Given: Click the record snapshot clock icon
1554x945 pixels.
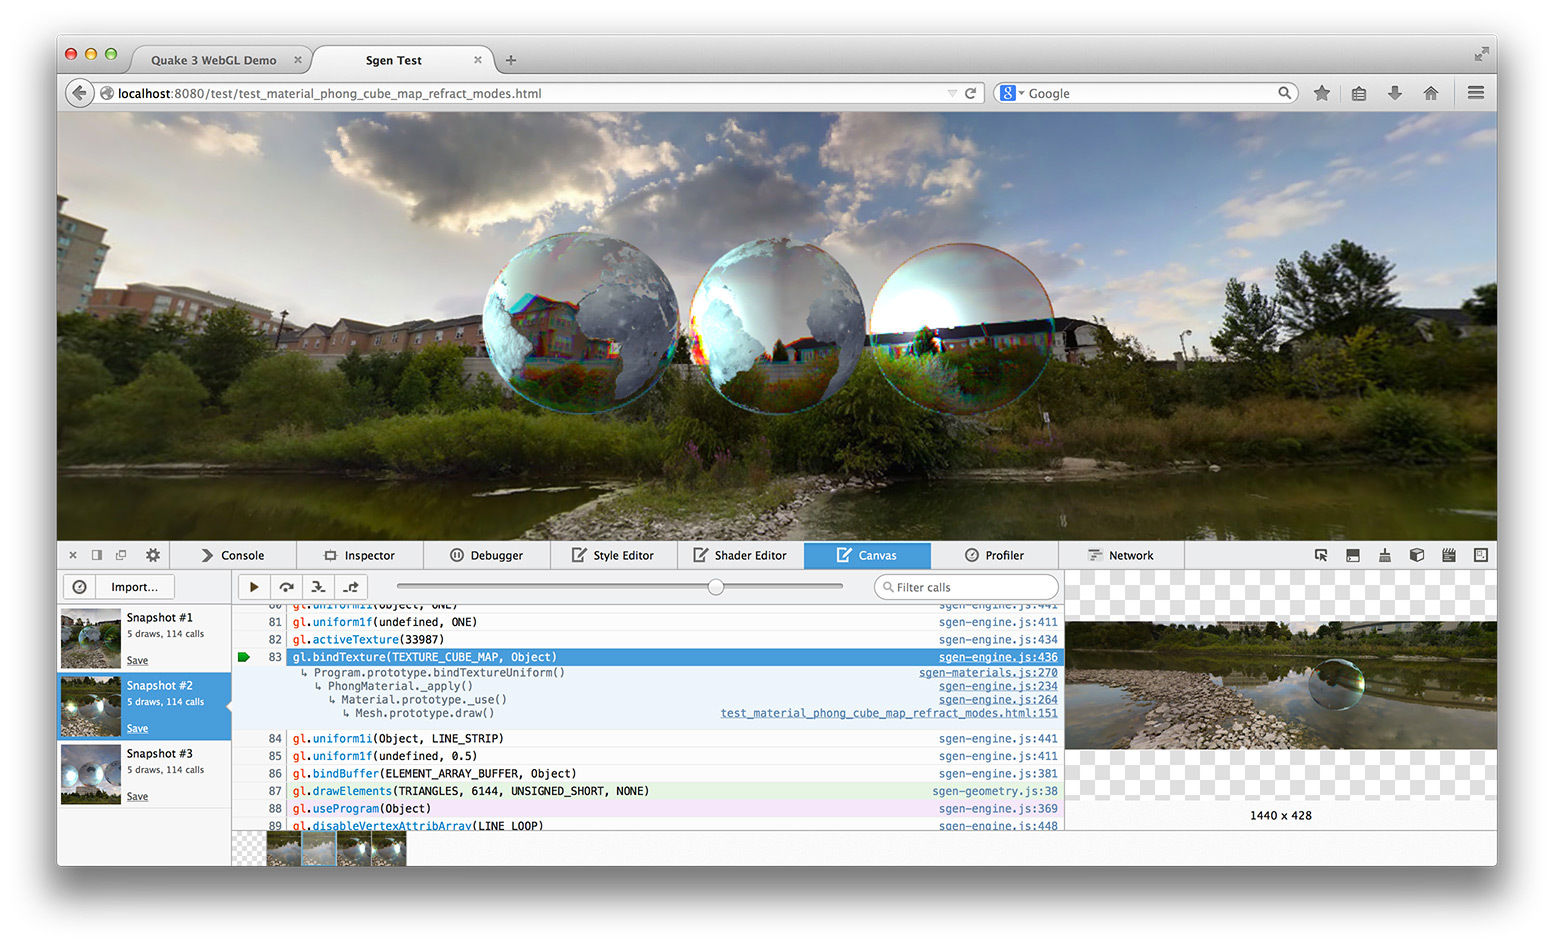Looking at the screenshot, I should pos(80,587).
